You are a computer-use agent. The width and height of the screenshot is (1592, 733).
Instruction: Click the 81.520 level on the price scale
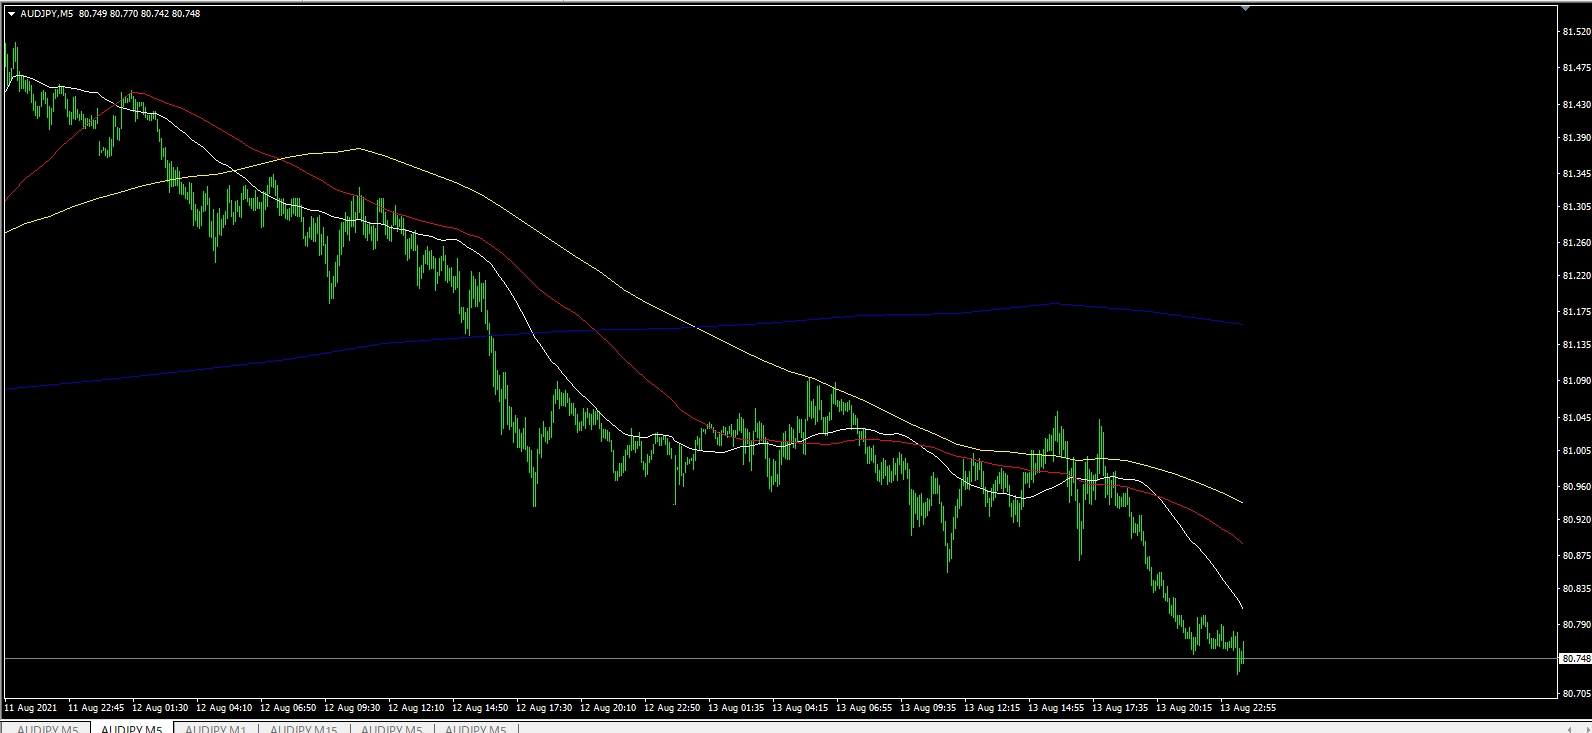(1575, 32)
